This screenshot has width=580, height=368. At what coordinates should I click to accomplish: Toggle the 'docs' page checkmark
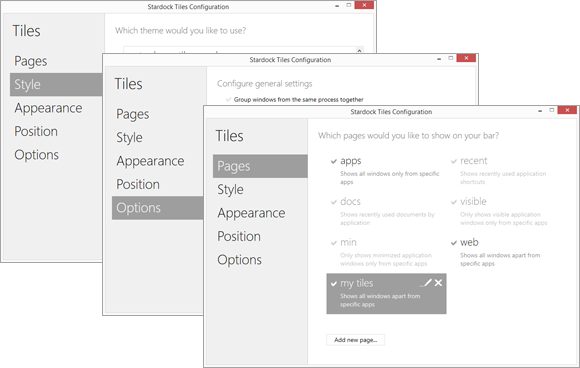[x=334, y=202]
